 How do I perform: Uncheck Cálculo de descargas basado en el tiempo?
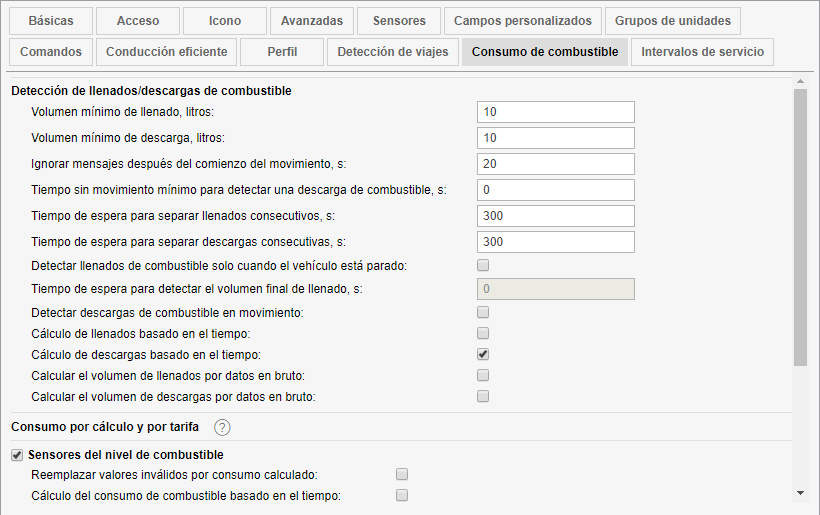(x=483, y=354)
